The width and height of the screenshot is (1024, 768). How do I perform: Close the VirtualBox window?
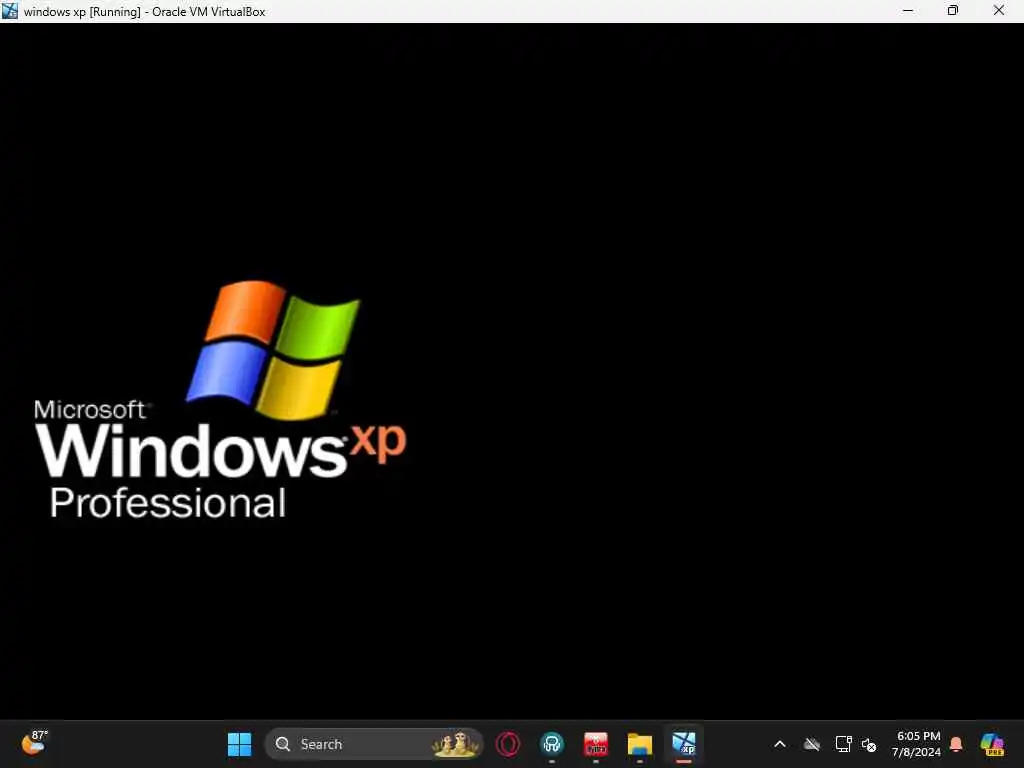click(999, 10)
